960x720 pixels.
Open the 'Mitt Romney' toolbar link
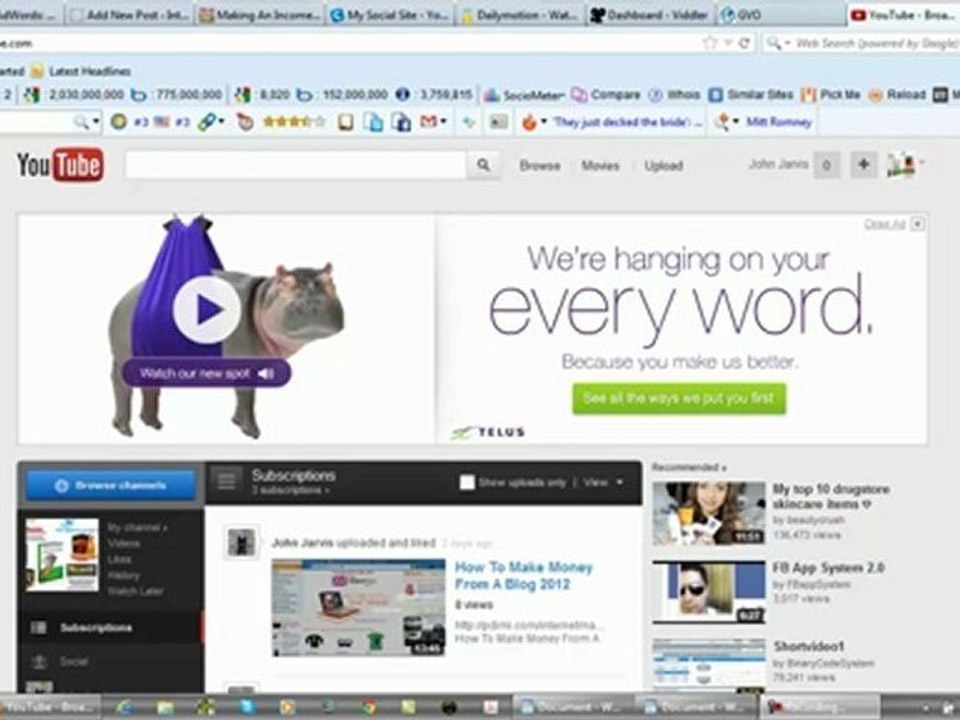(x=779, y=122)
